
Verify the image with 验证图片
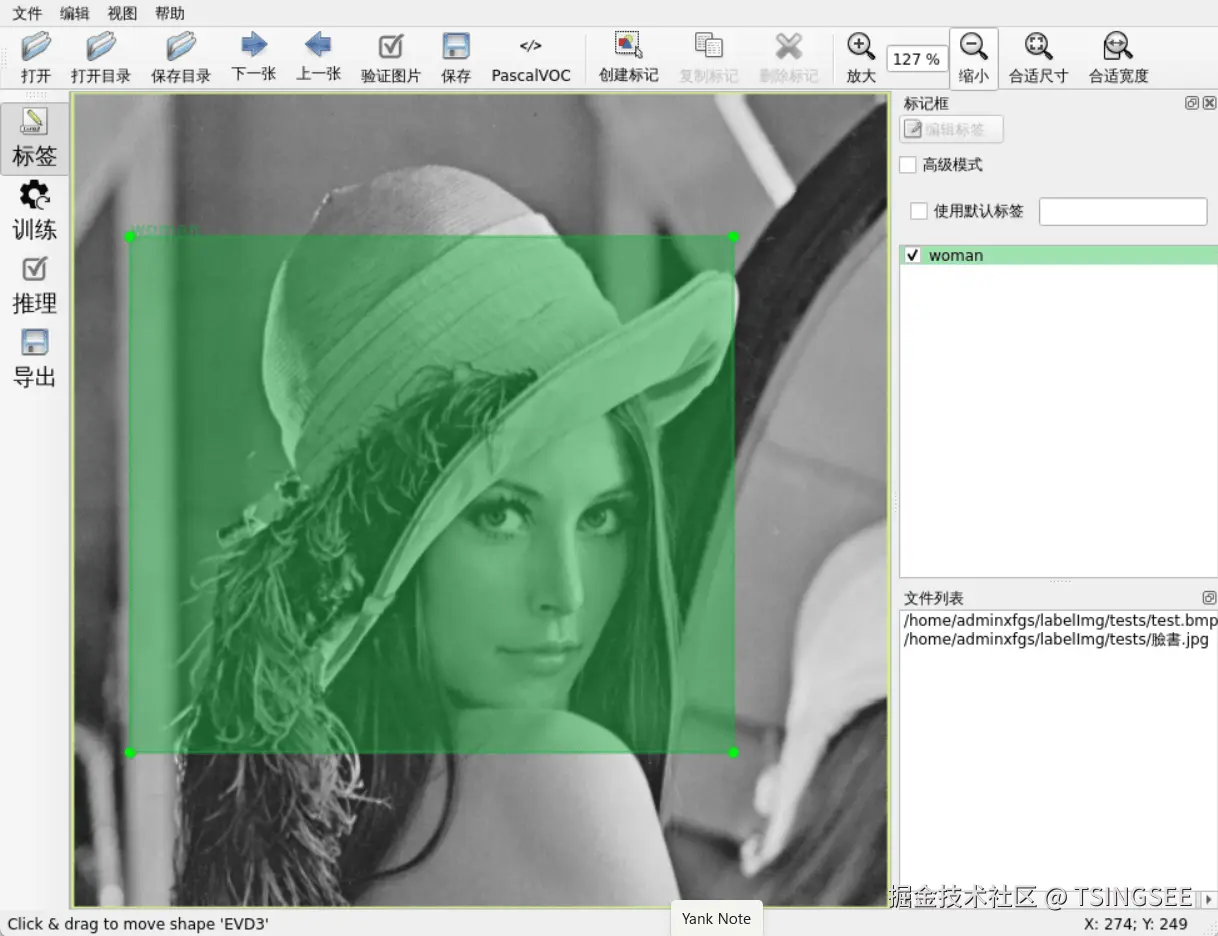[x=391, y=58]
